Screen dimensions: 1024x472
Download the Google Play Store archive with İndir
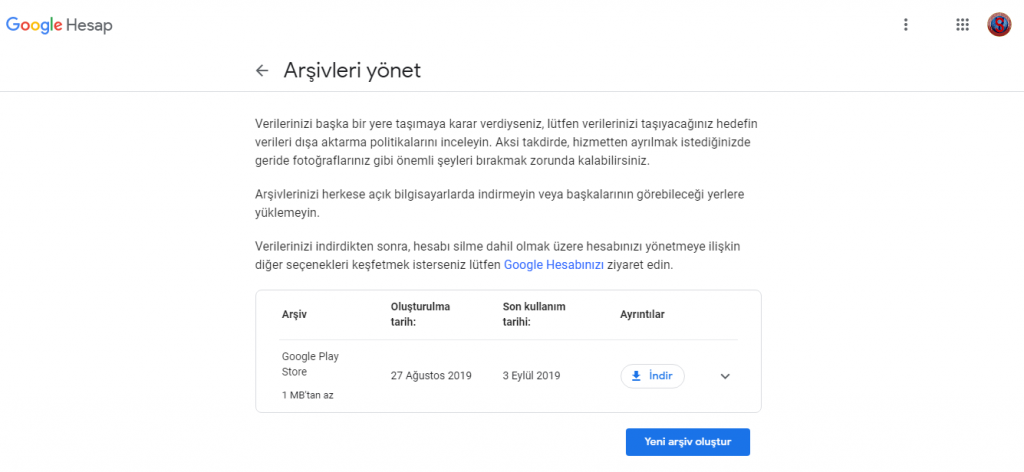(x=652, y=376)
